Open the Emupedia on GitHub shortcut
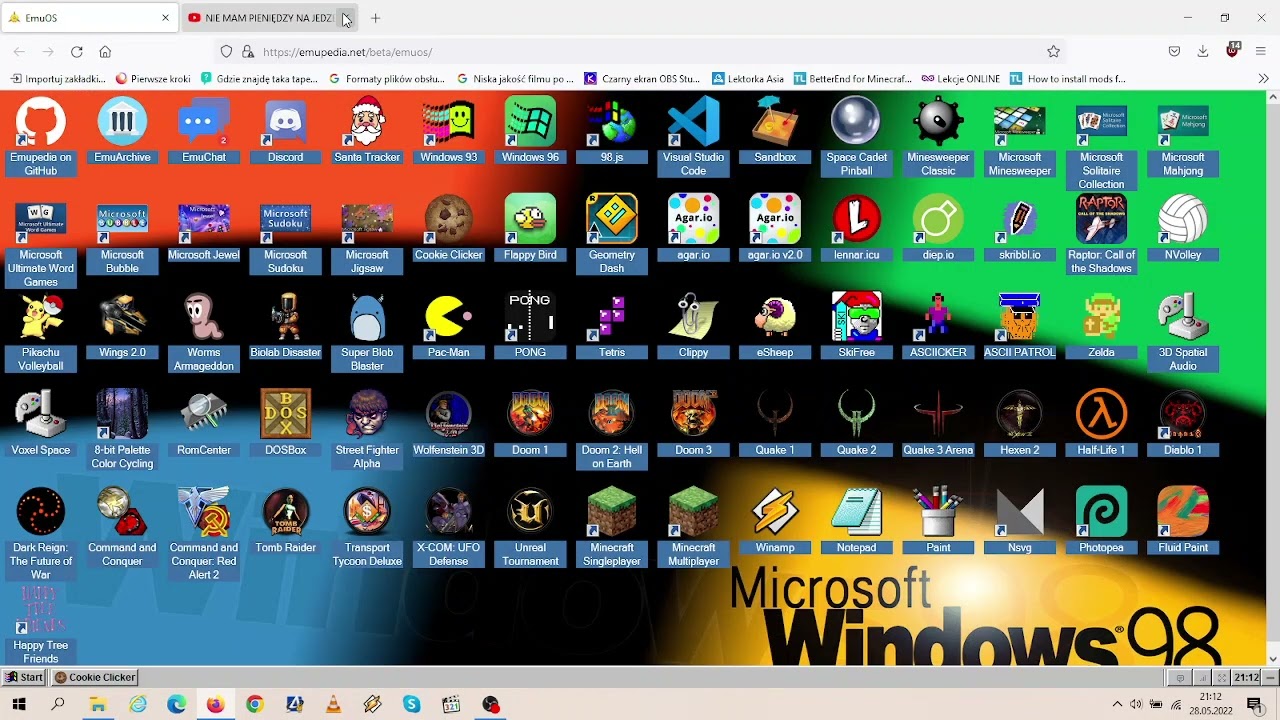1280x720 pixels. pyautogui.click(x=41, y=137)
